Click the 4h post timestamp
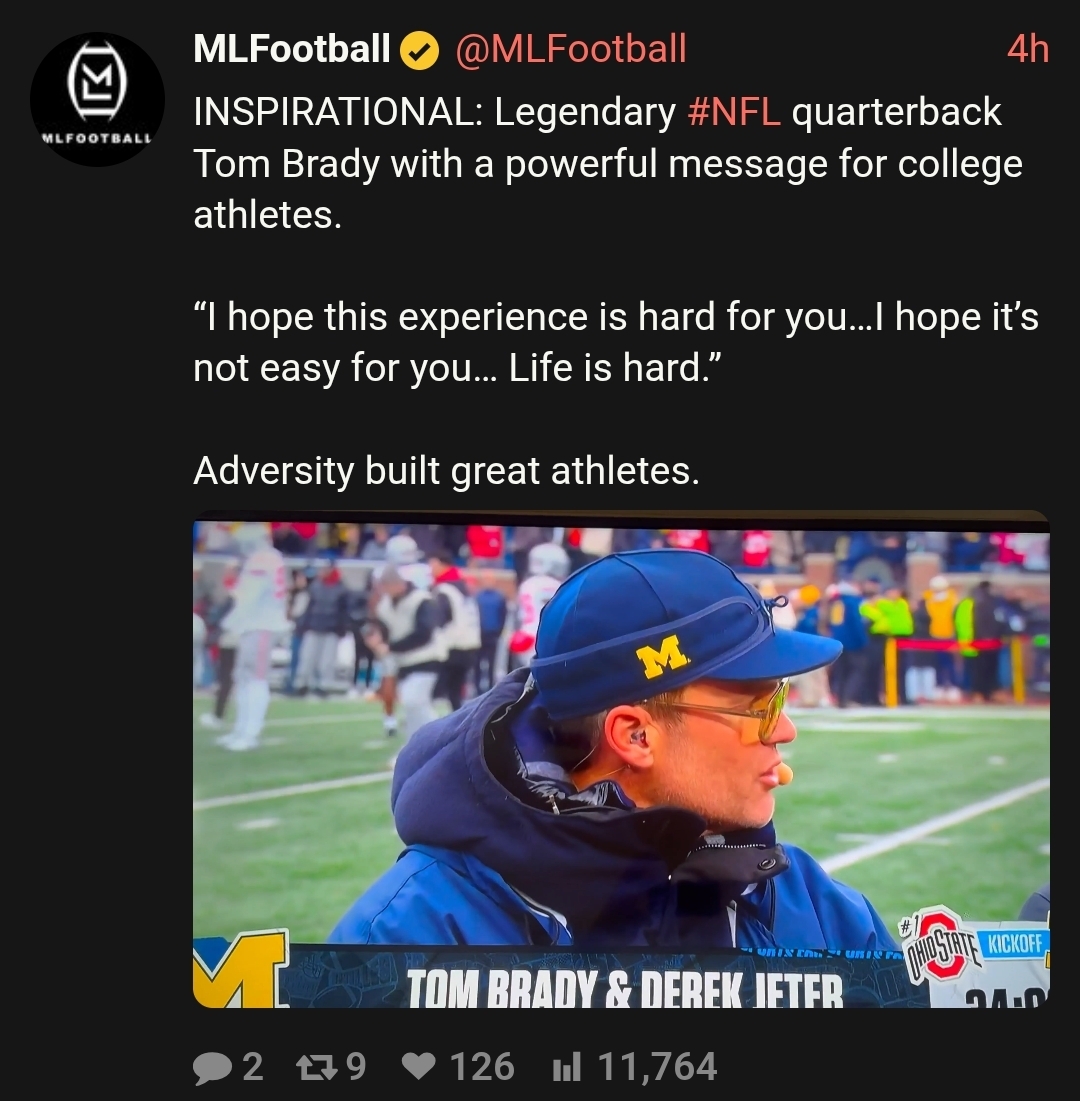1080x1101 pixels. 1027,49
